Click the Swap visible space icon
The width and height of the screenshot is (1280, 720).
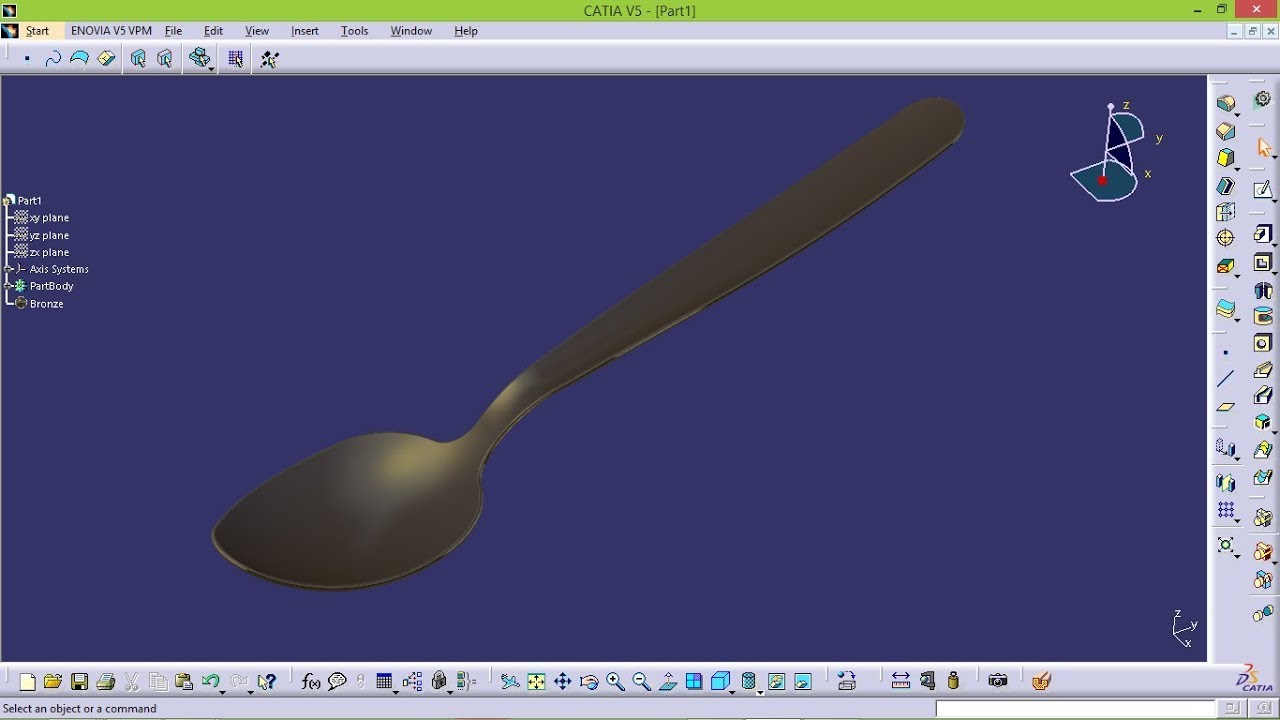[802, 682]
